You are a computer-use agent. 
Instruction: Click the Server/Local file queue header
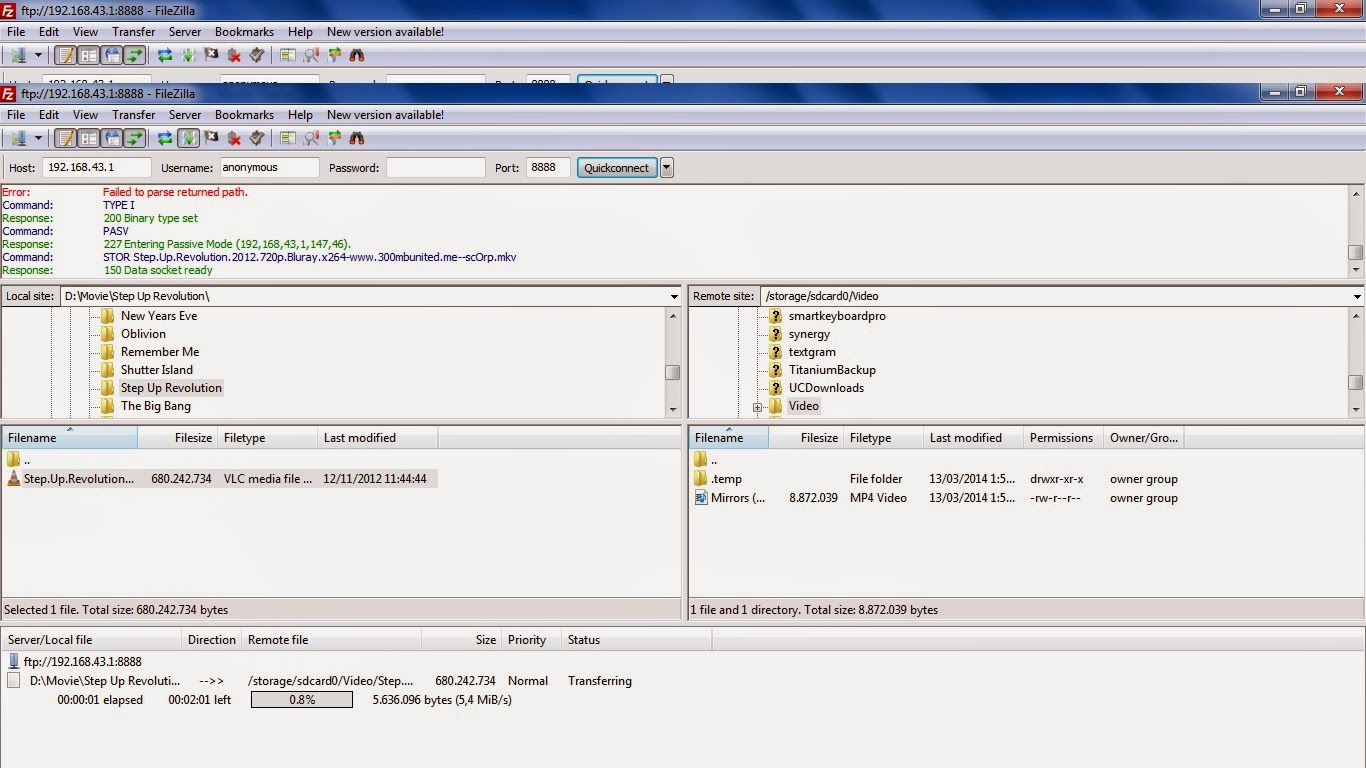click(x=93, y=640)
